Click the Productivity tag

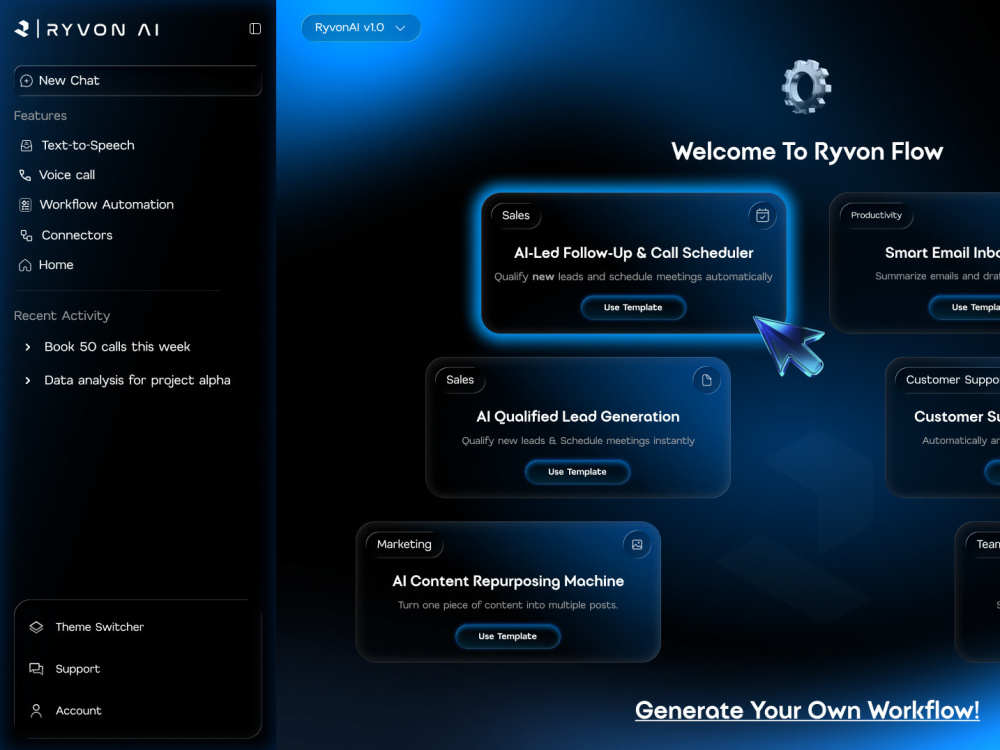[876, 216]
